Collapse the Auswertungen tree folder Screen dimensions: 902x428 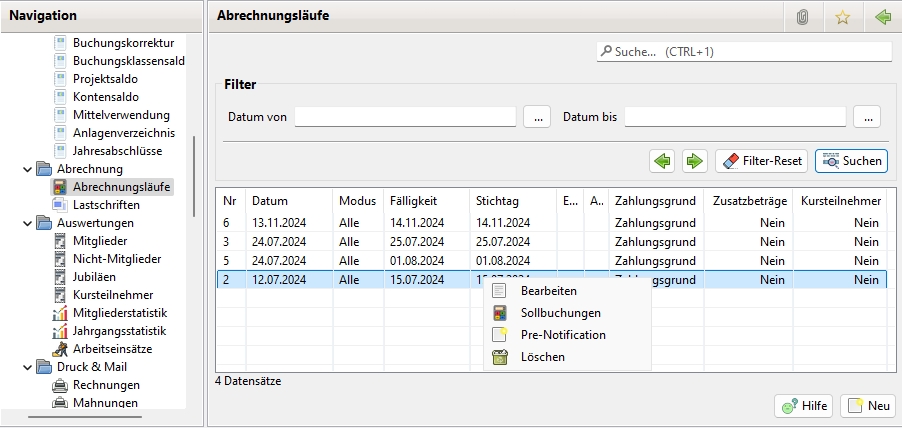pyautogui.click(x=27, y=223)
